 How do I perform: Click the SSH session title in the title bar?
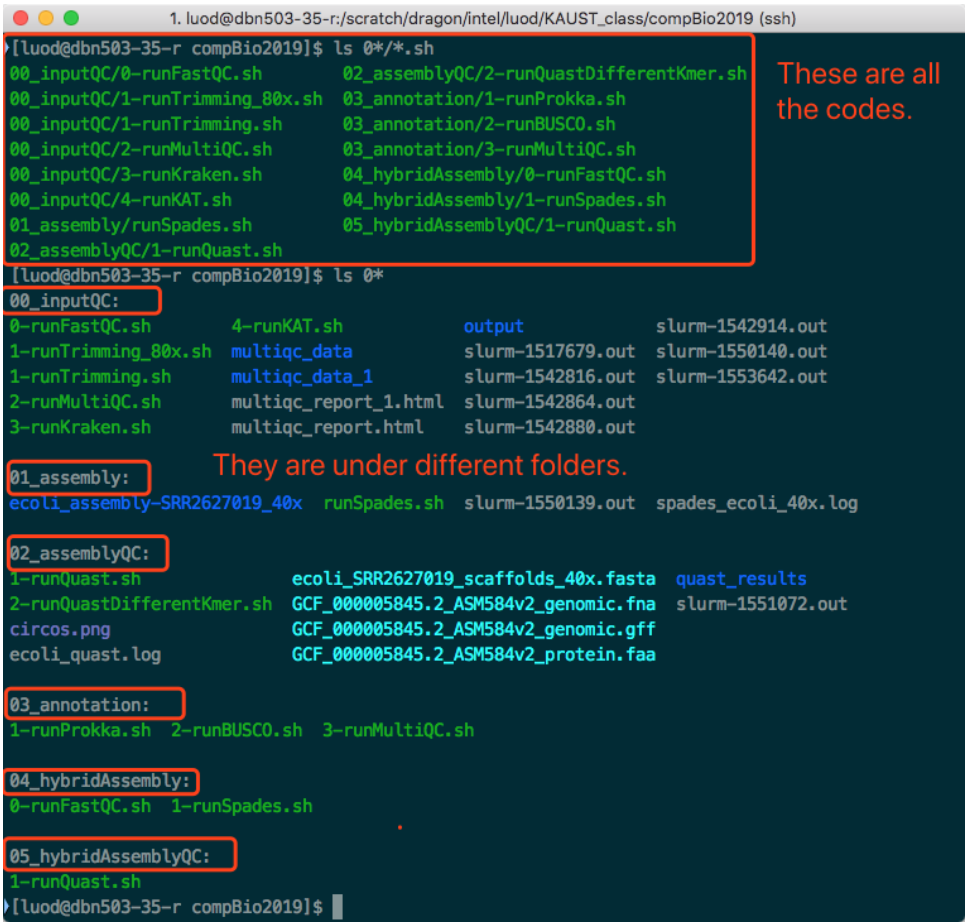coord(484,17)
